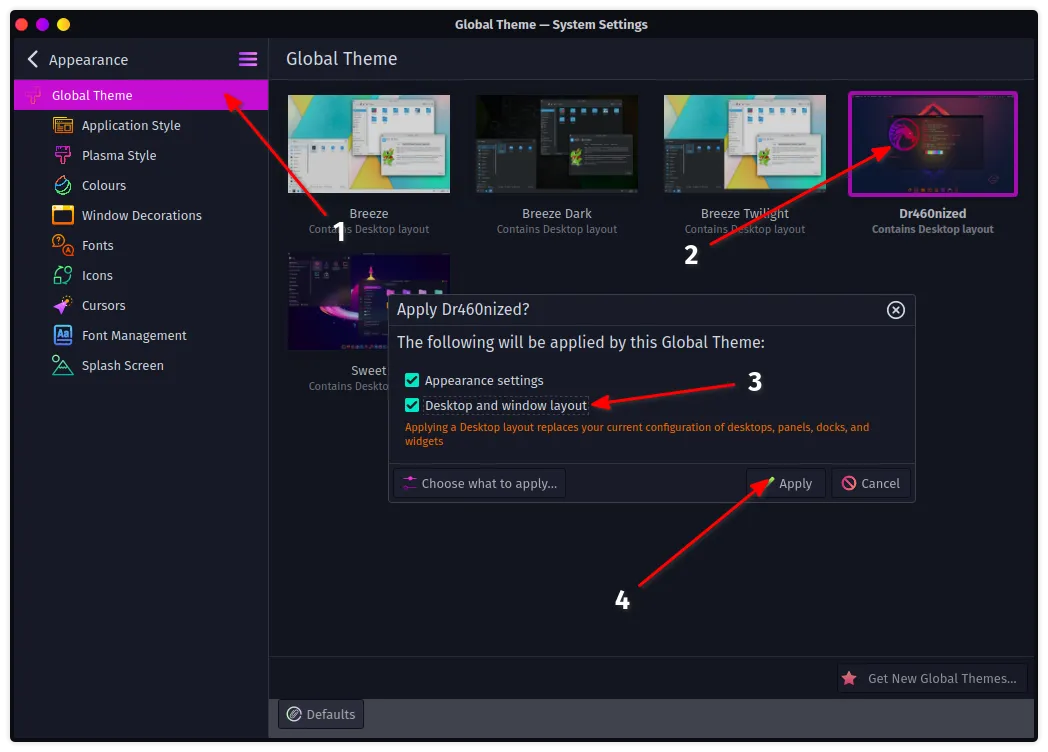Click the Cursors pointer icon
This screenshot has height=752, width=1048.
point(63,305)
